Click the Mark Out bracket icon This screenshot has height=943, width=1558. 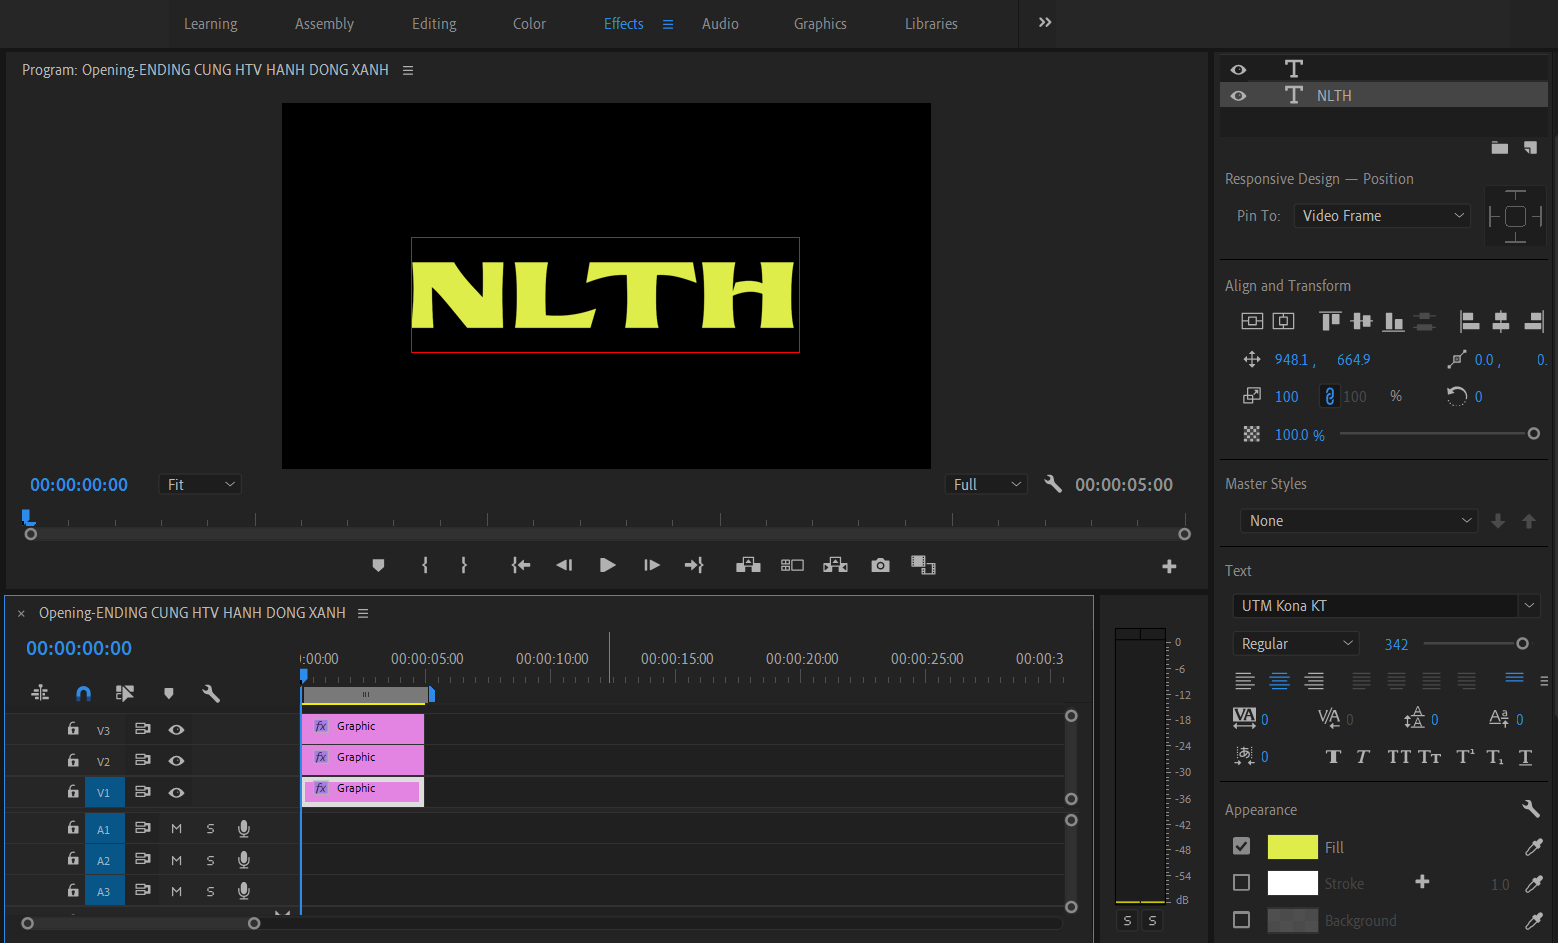tap(464, 565)
